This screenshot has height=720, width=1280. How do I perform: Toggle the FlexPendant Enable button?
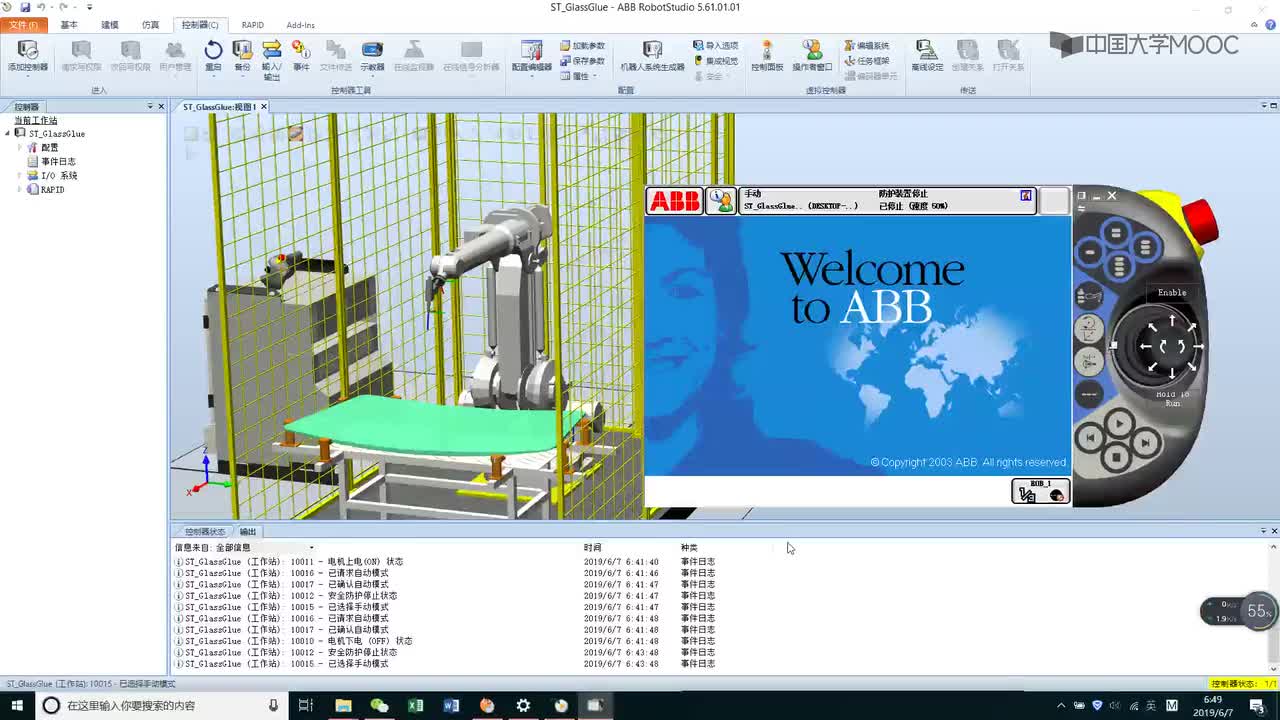pos(1172,293)
